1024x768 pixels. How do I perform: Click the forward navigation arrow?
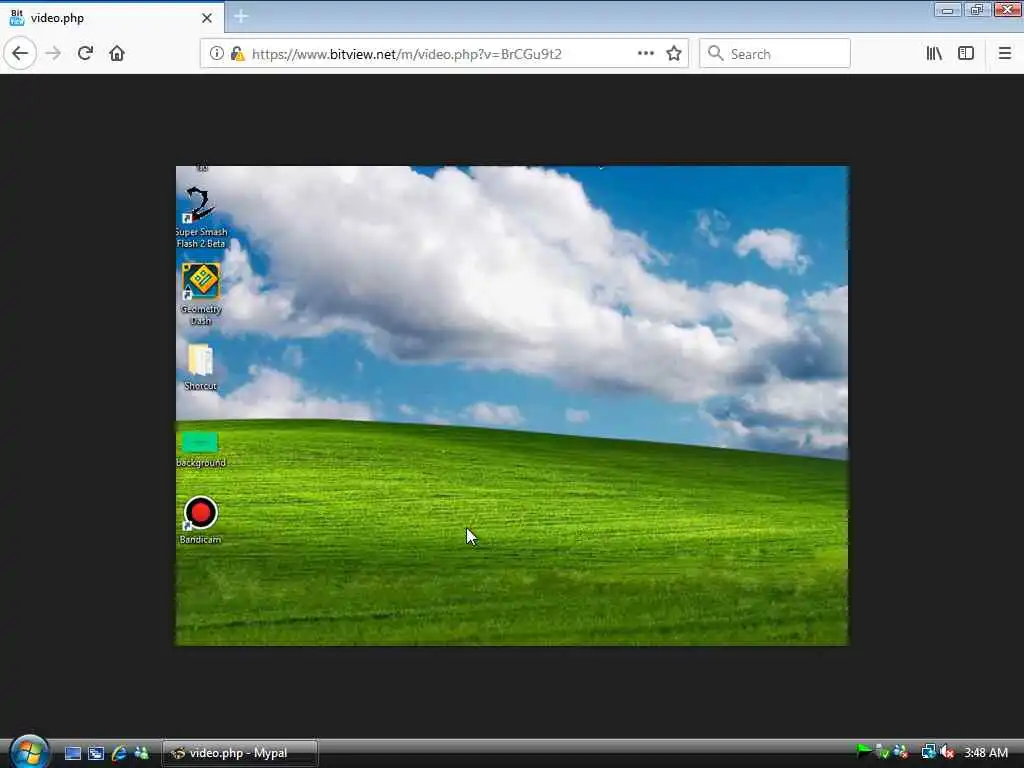53,54
